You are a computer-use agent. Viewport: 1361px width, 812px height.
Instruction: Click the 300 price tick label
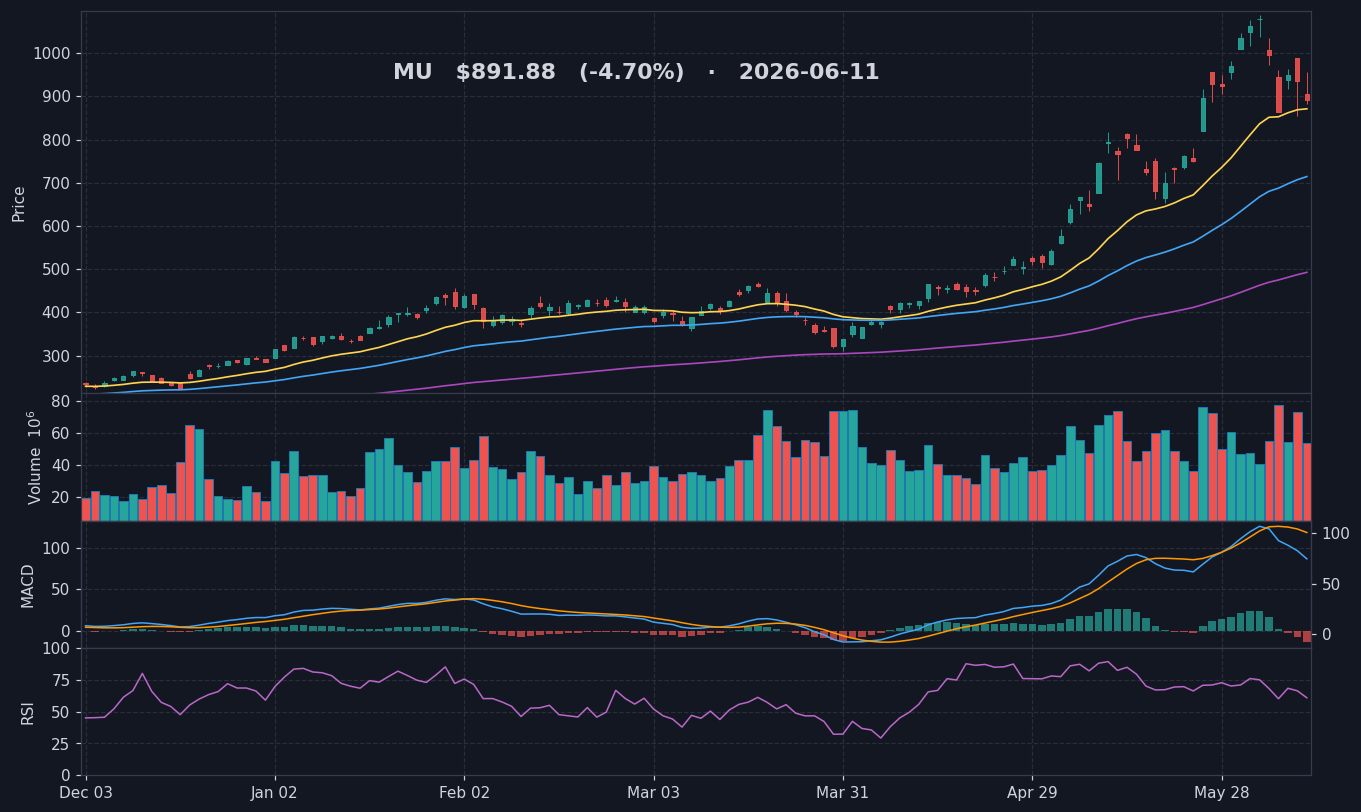pyautogui.click(x=56, y=357)
